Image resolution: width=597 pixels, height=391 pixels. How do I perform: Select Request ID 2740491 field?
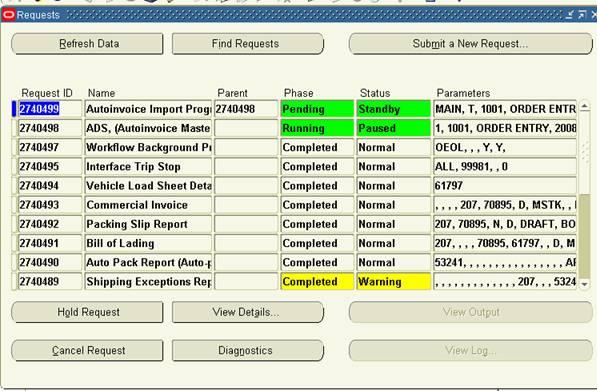(x=50, y=243)
